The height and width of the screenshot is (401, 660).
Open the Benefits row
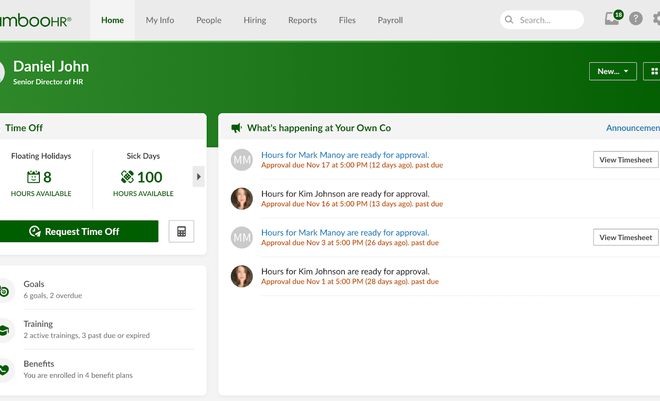[97, 369]
